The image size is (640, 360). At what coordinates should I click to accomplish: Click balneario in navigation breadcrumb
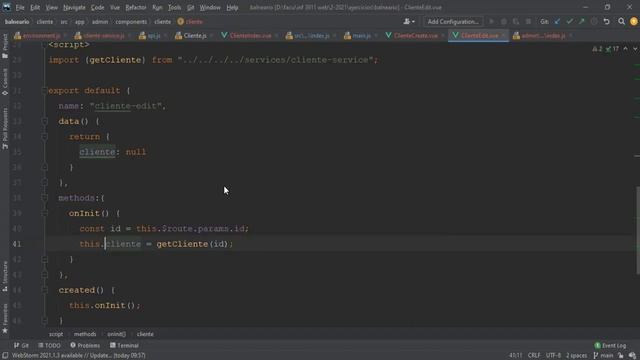point(17,22)
